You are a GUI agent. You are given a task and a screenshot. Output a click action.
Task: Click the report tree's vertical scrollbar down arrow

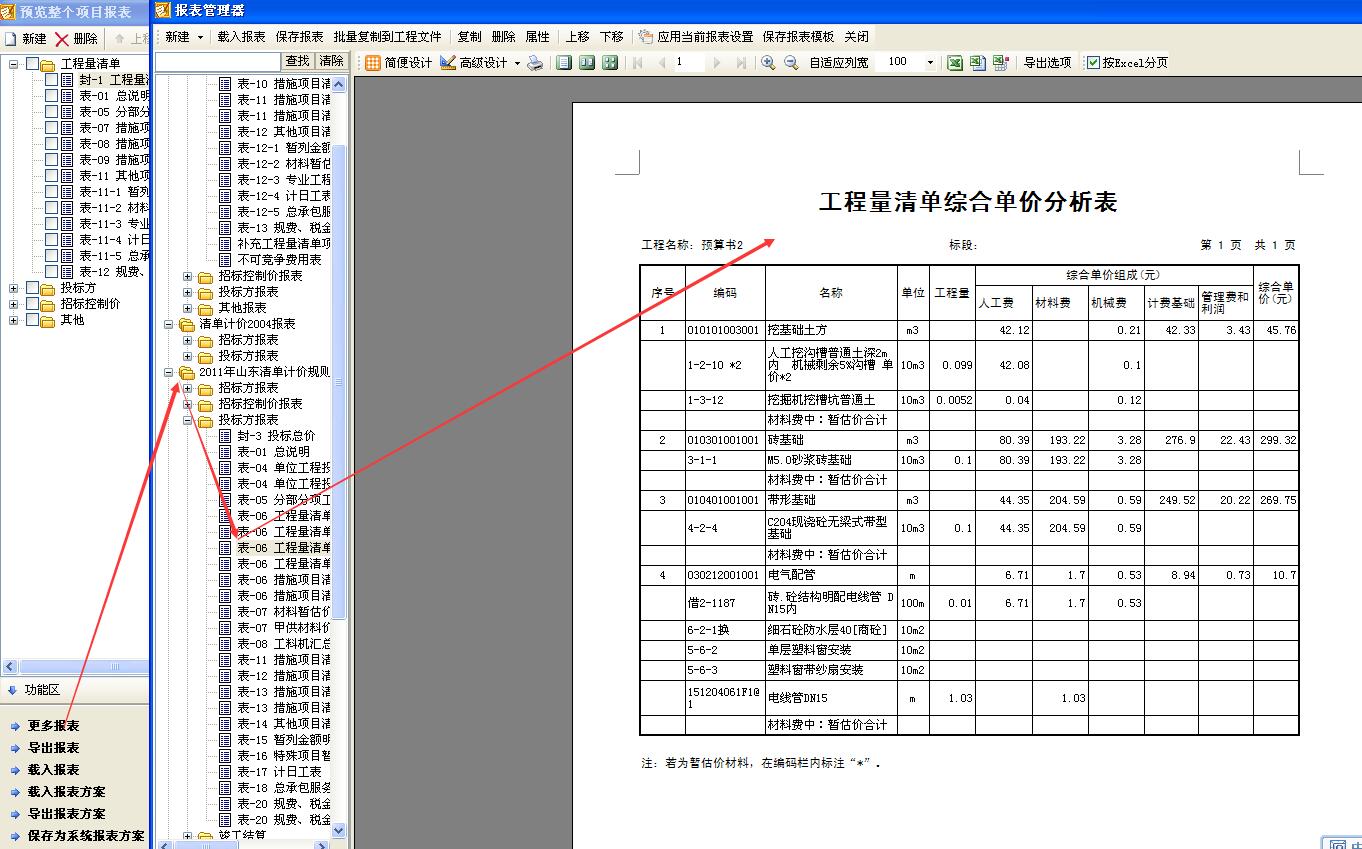tap(338, 830)
